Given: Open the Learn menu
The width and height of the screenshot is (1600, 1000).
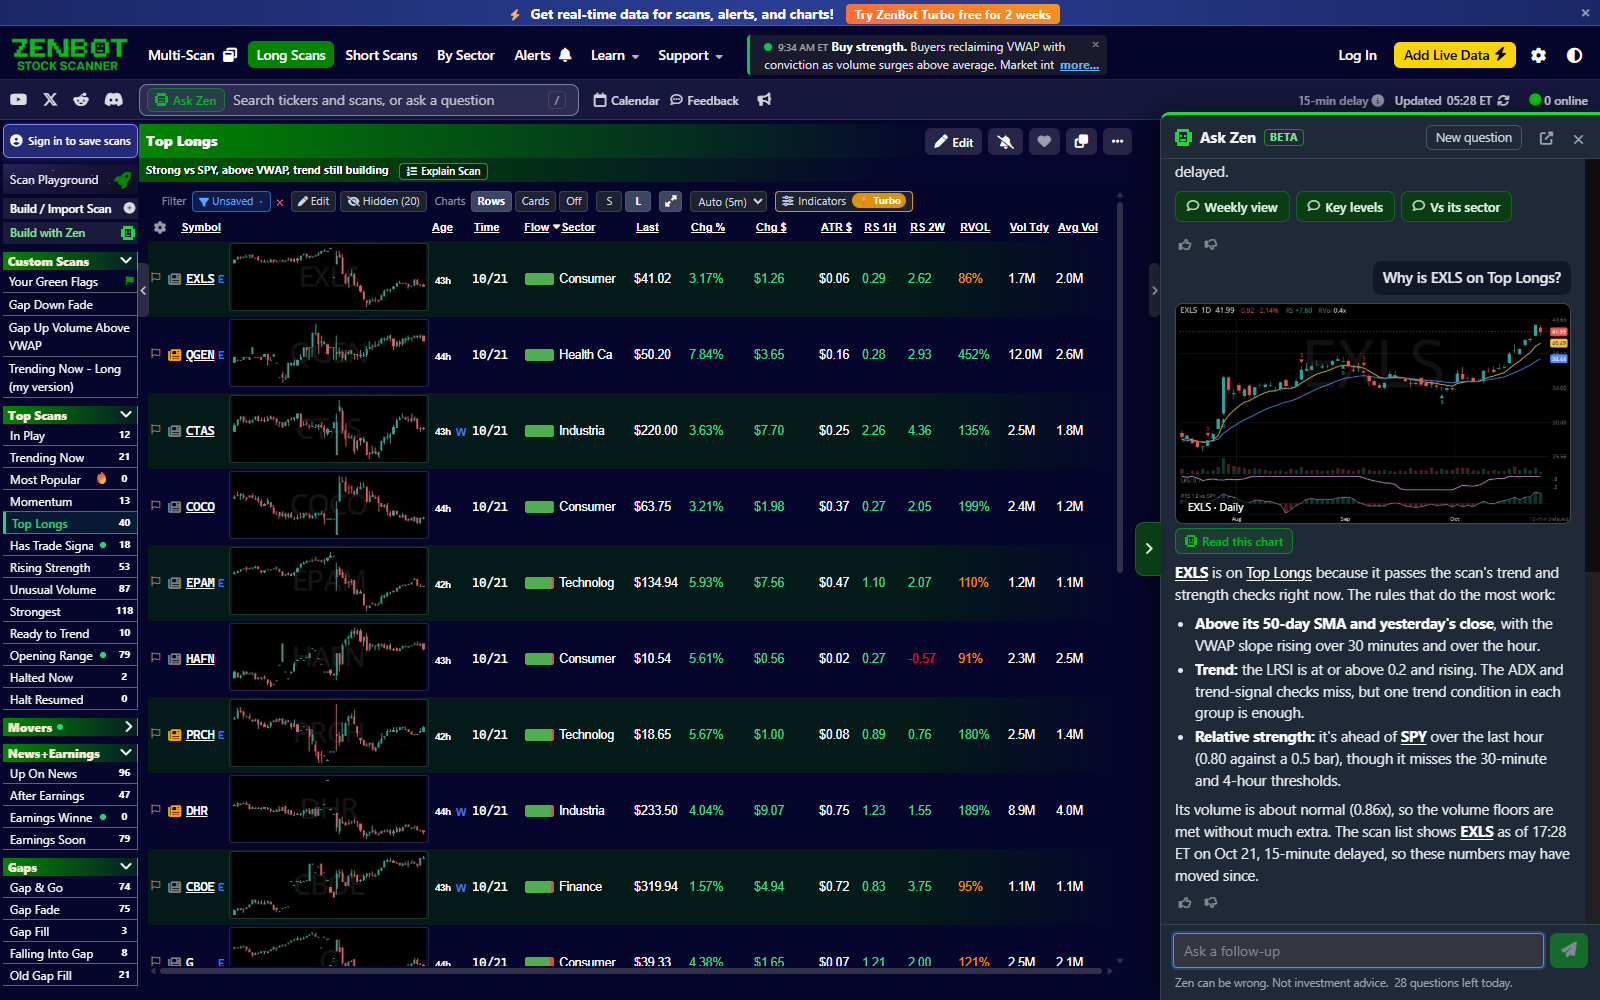Looking at the screenshot, I should pos(614,56).
